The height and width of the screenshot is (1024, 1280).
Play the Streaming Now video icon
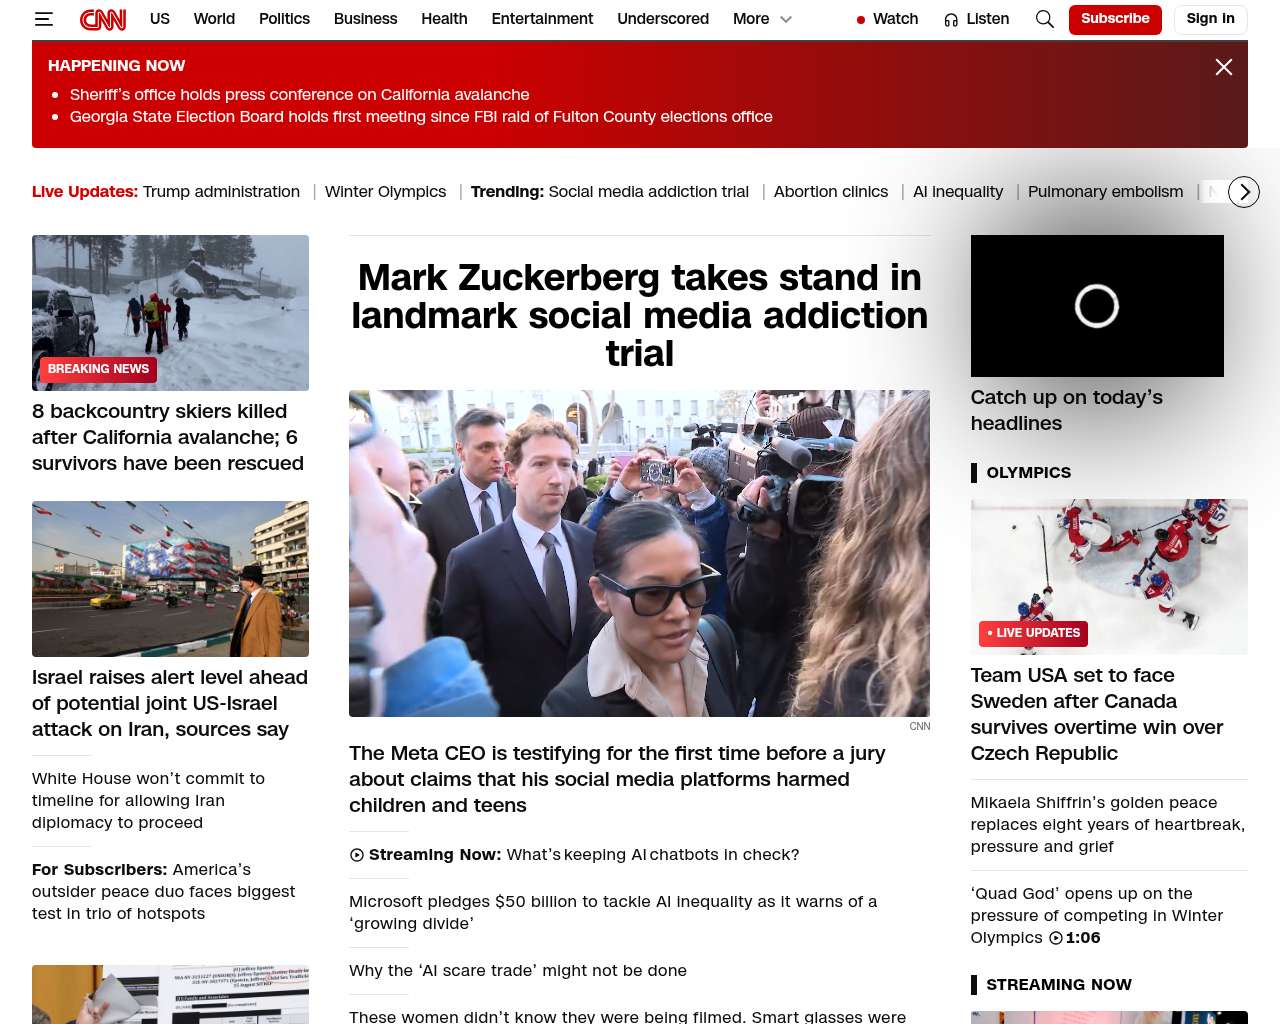point(357,855)
